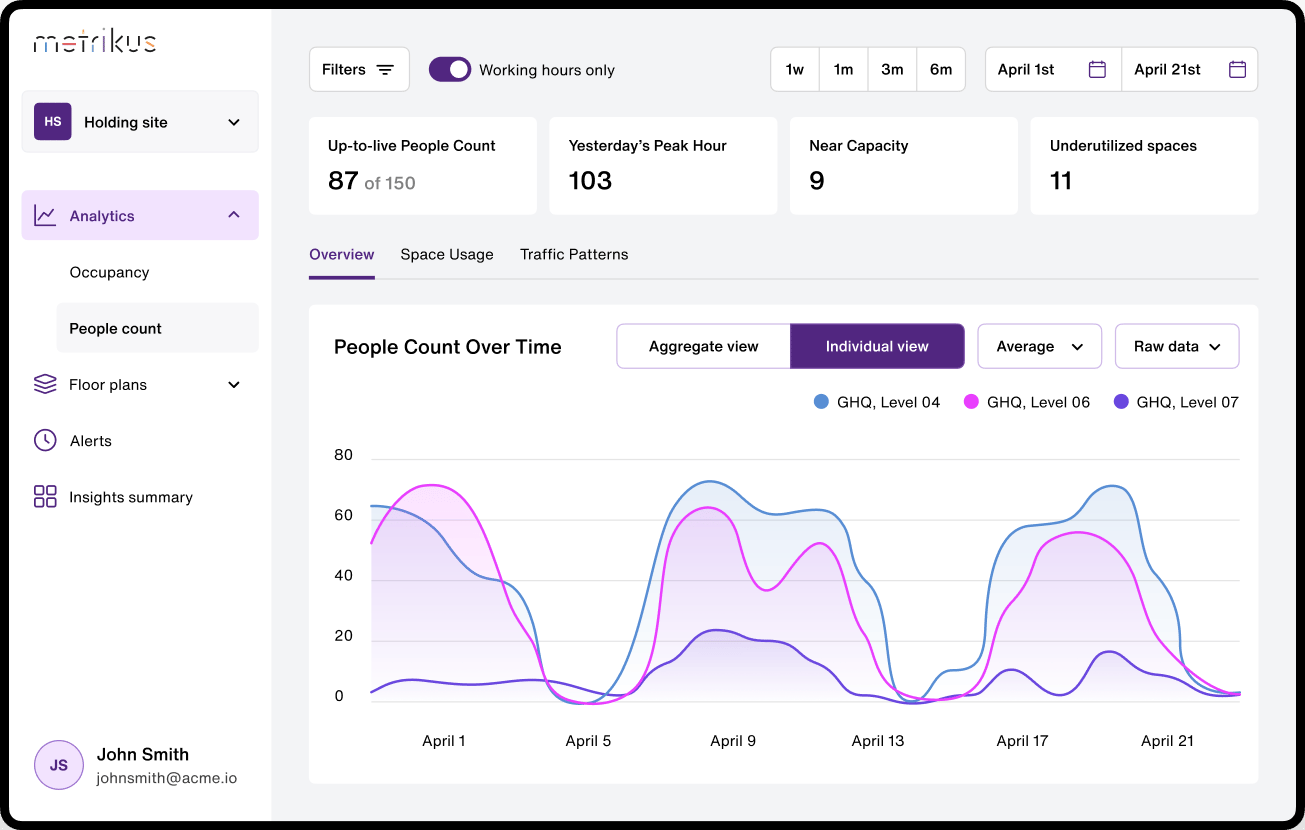Open the Average dropdown
Image resolution: width=1305 pixels, height=830 pixels.
1039,346
